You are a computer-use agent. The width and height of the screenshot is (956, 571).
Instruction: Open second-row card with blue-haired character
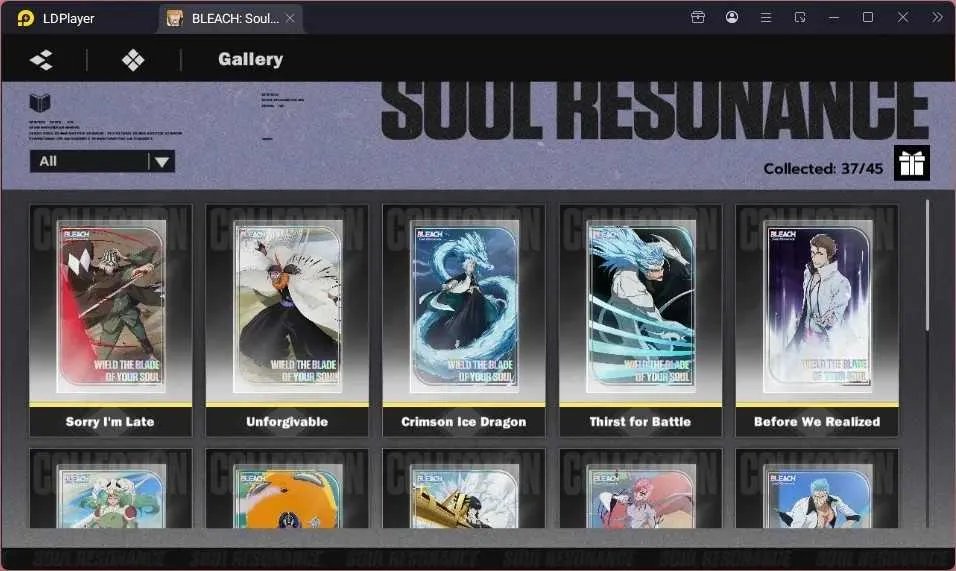tap(817, 489)
